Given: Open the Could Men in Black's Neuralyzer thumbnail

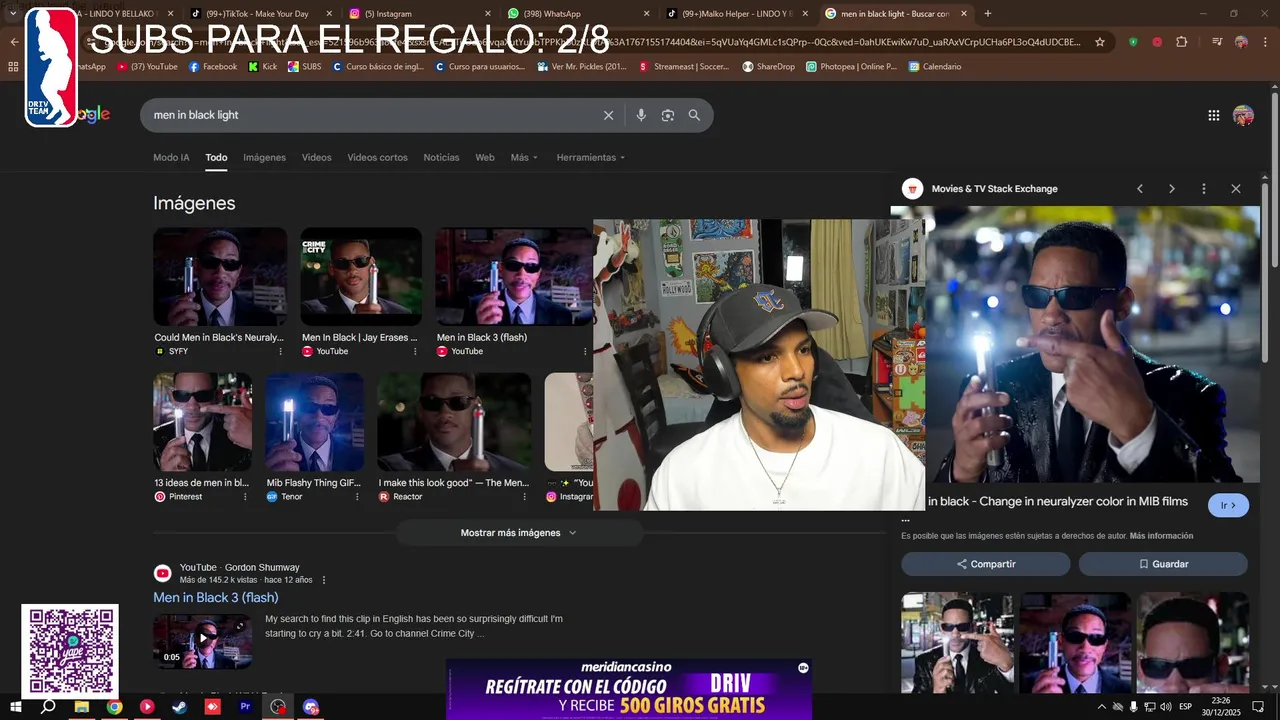Looking at the screenshot, I should coord(220,277).
